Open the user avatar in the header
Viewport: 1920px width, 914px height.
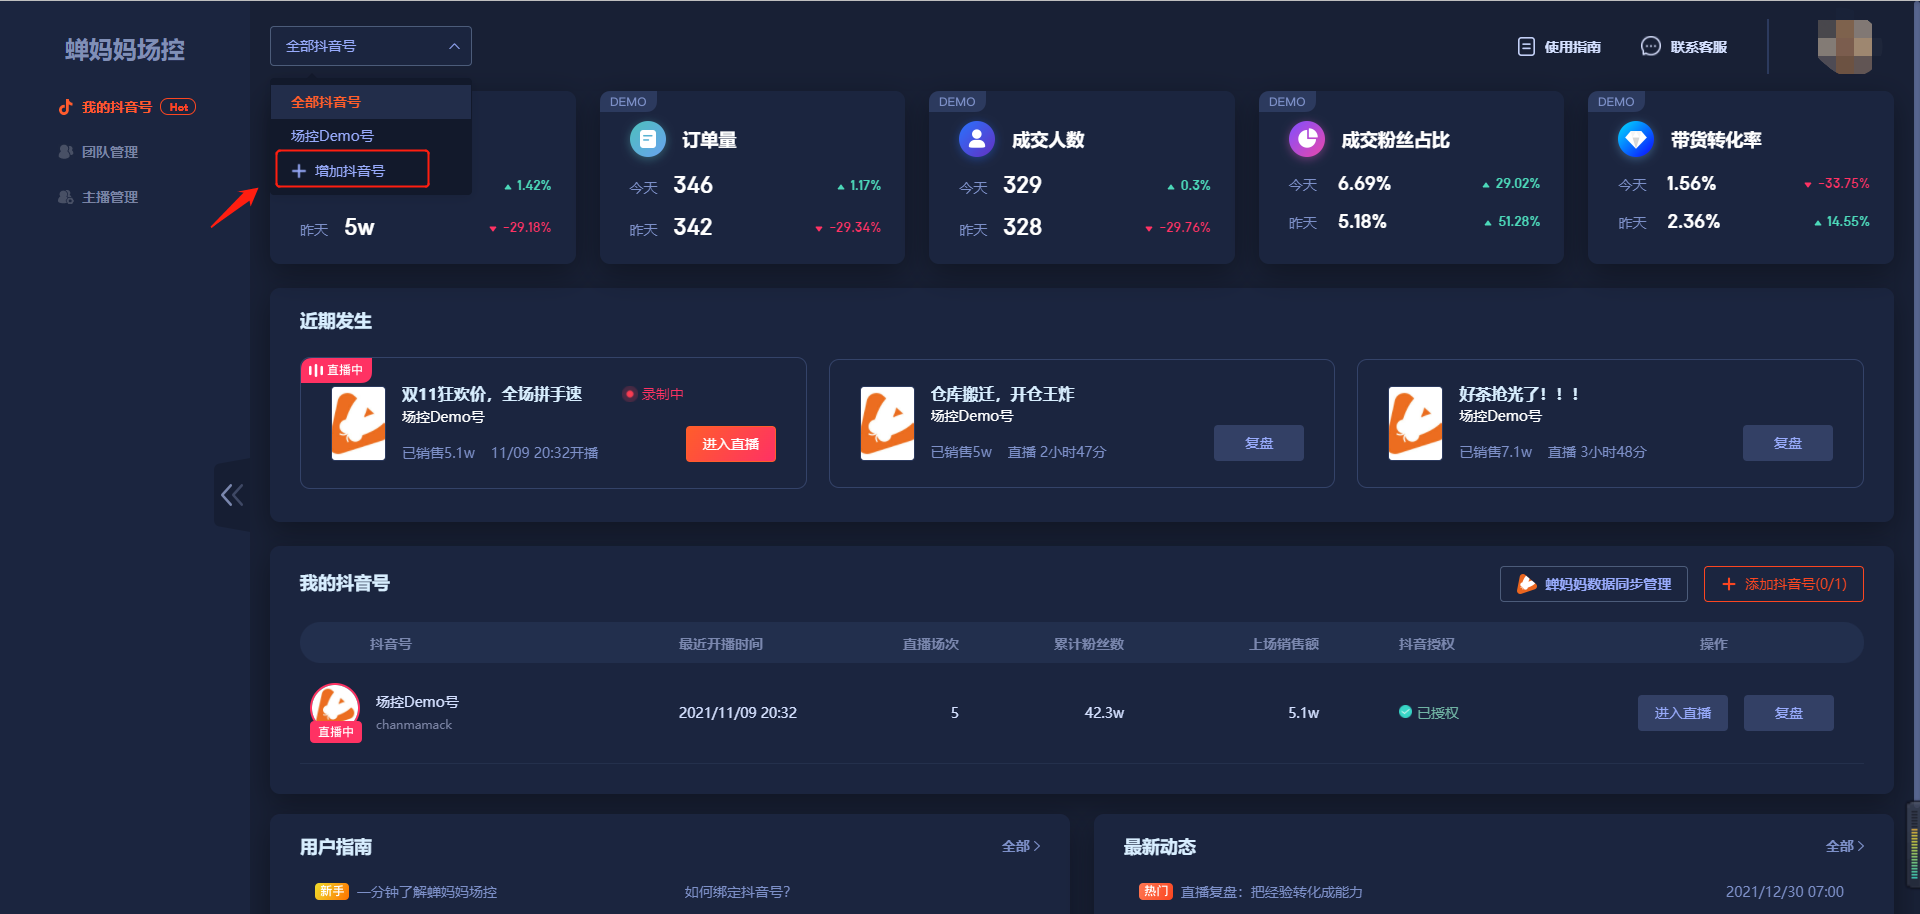coord(1845,46)
